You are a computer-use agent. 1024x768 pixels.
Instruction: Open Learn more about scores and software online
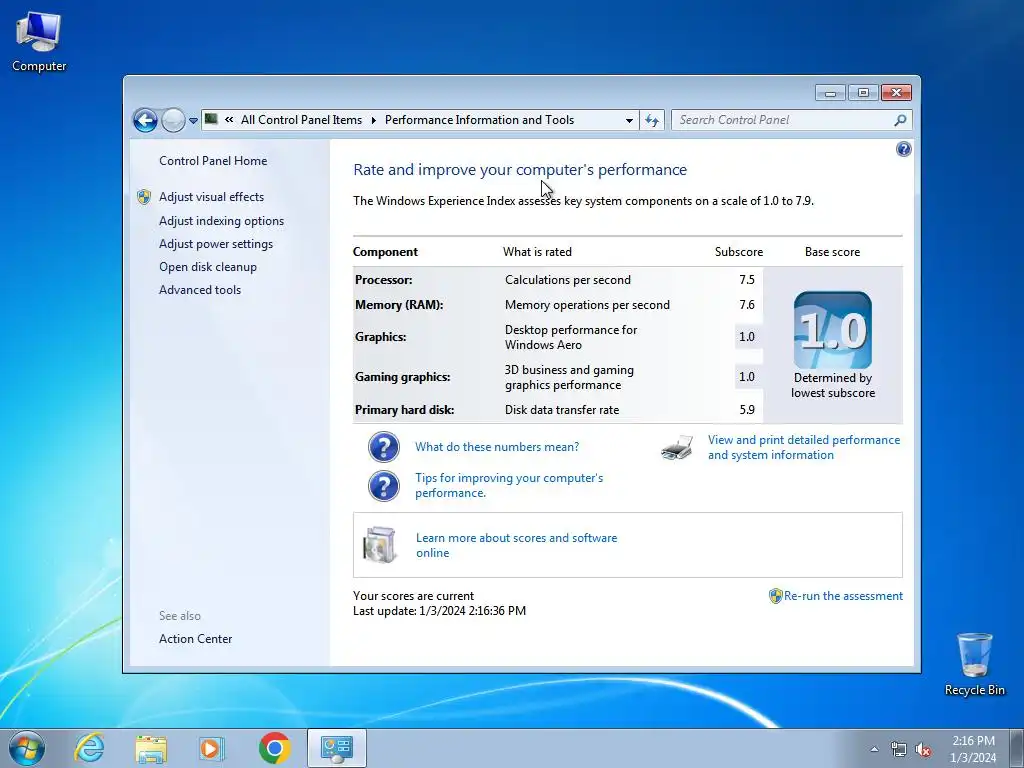click(517, 545)
